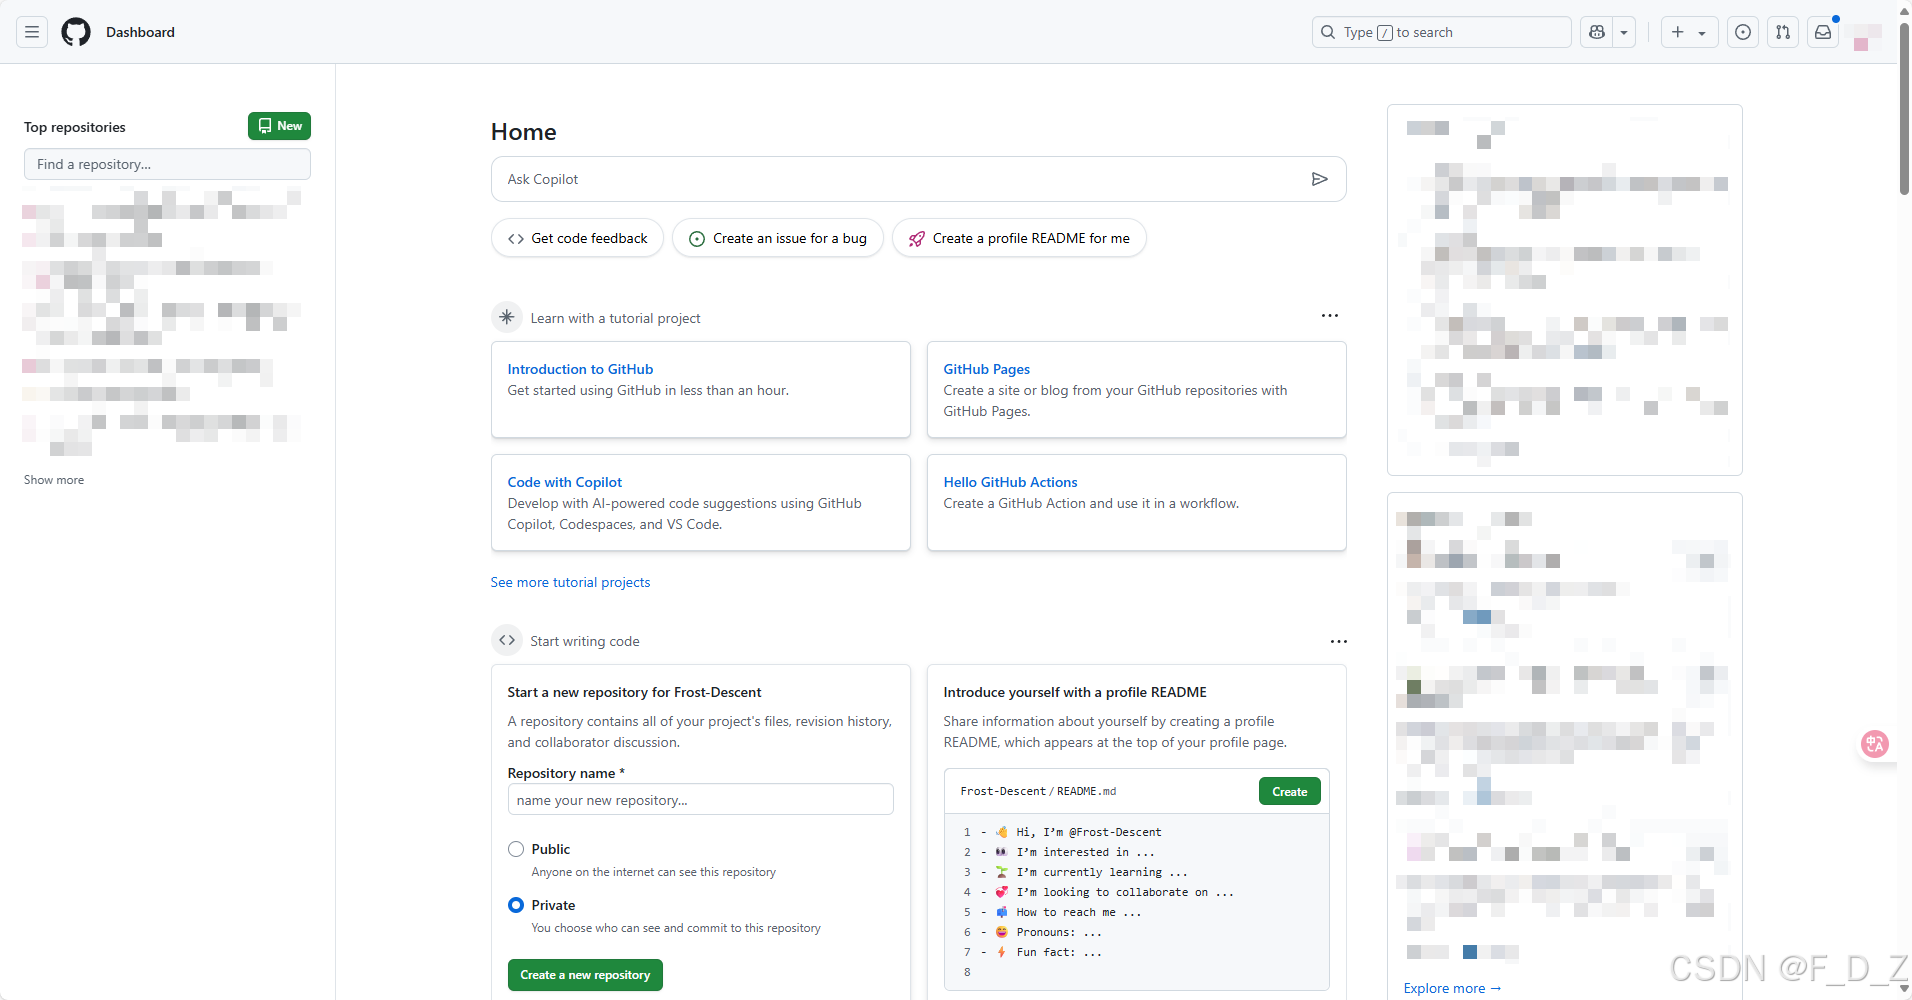Open the Start writing code options menu
1912x1000 pixels.
(1338, 641)
